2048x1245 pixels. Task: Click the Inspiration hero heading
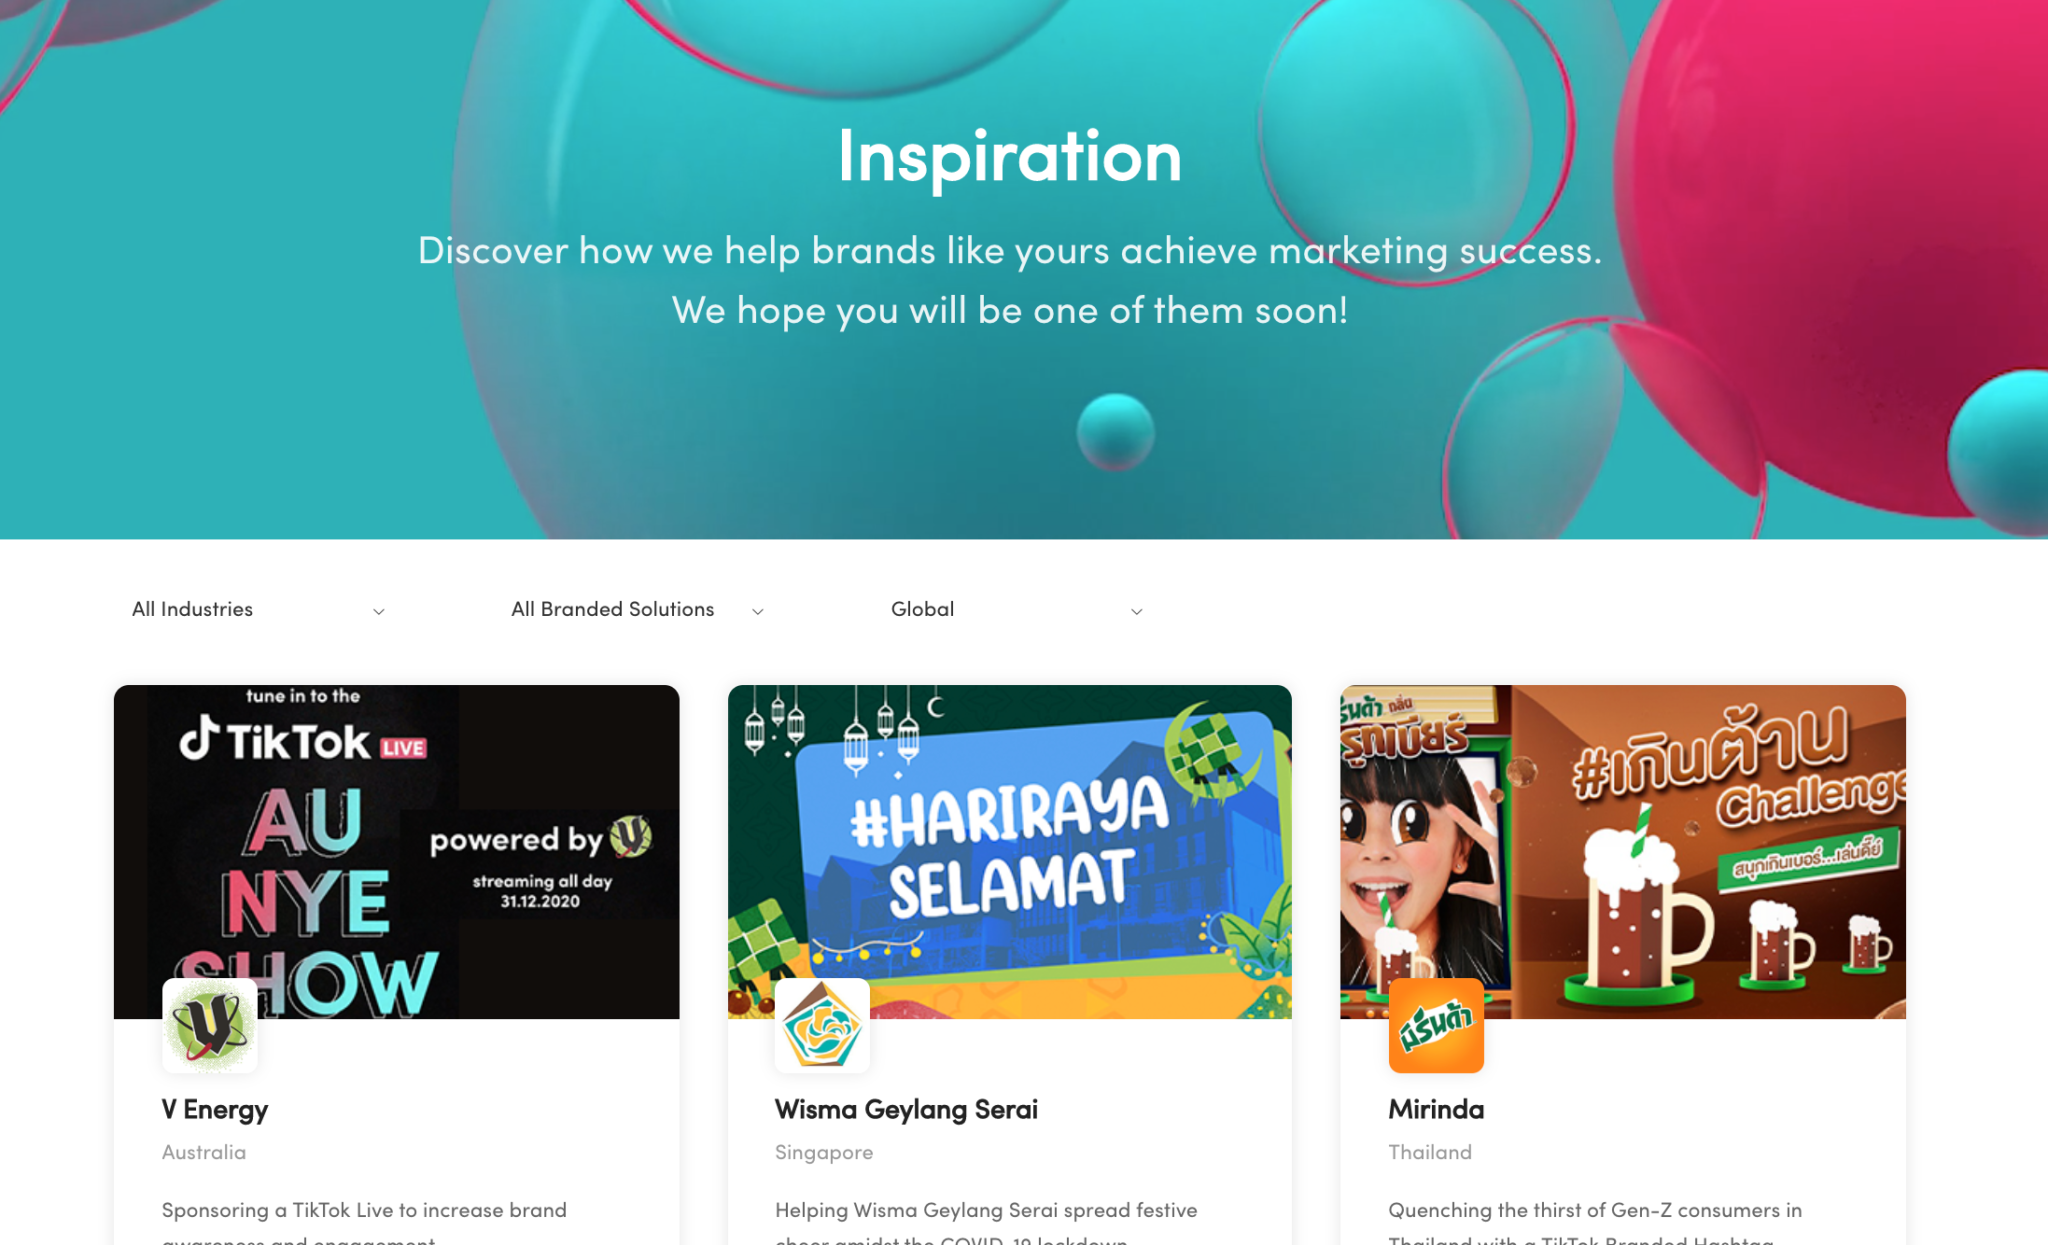click(1010, 157)
